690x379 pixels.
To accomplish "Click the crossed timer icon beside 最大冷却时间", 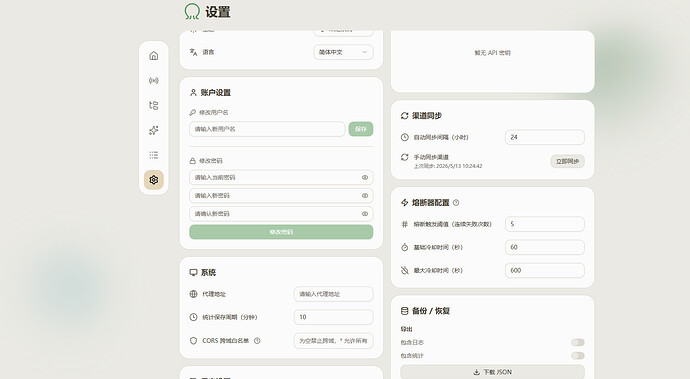I will click(x=404, y=270).
